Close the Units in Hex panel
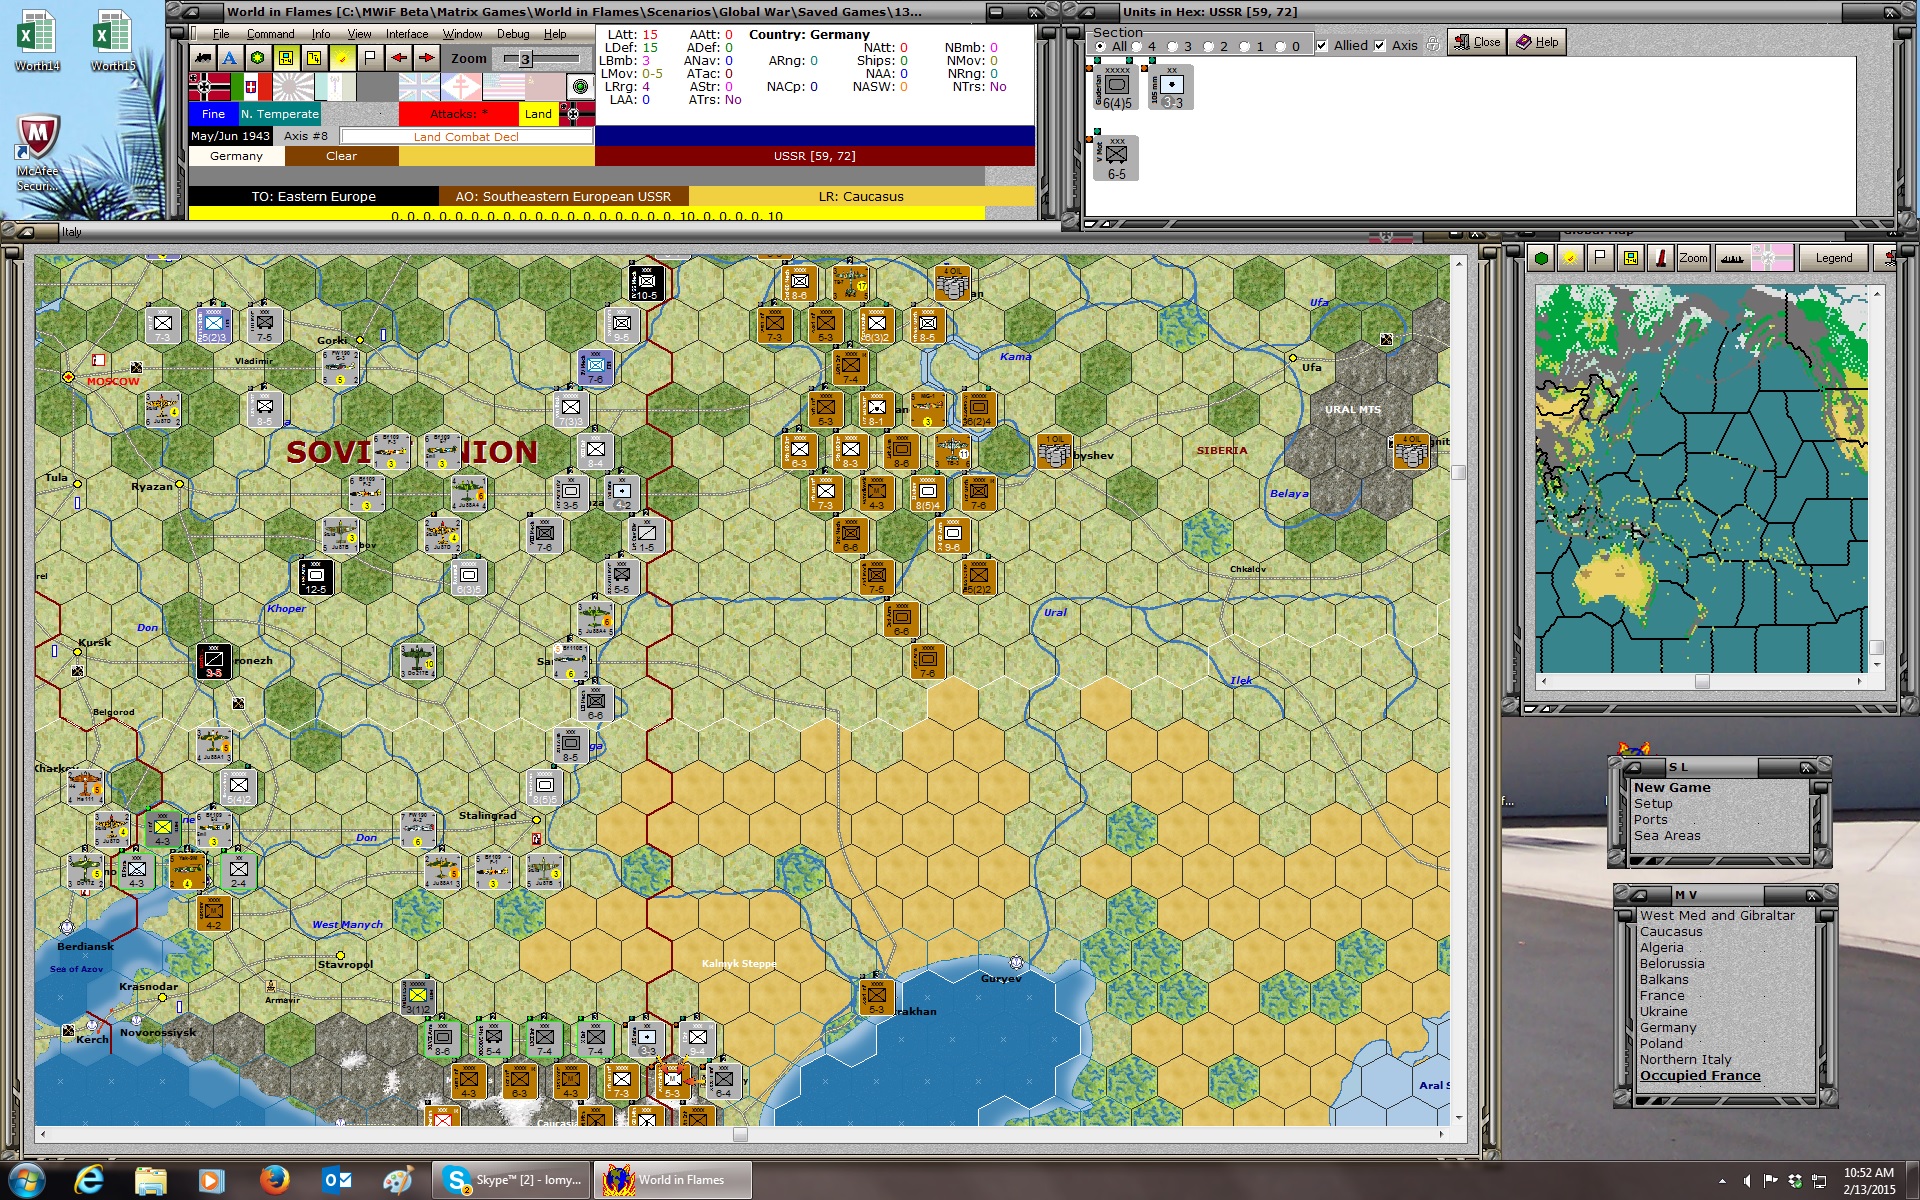The width and height of the screenshot is (1920, 1200). point(1477,42)
